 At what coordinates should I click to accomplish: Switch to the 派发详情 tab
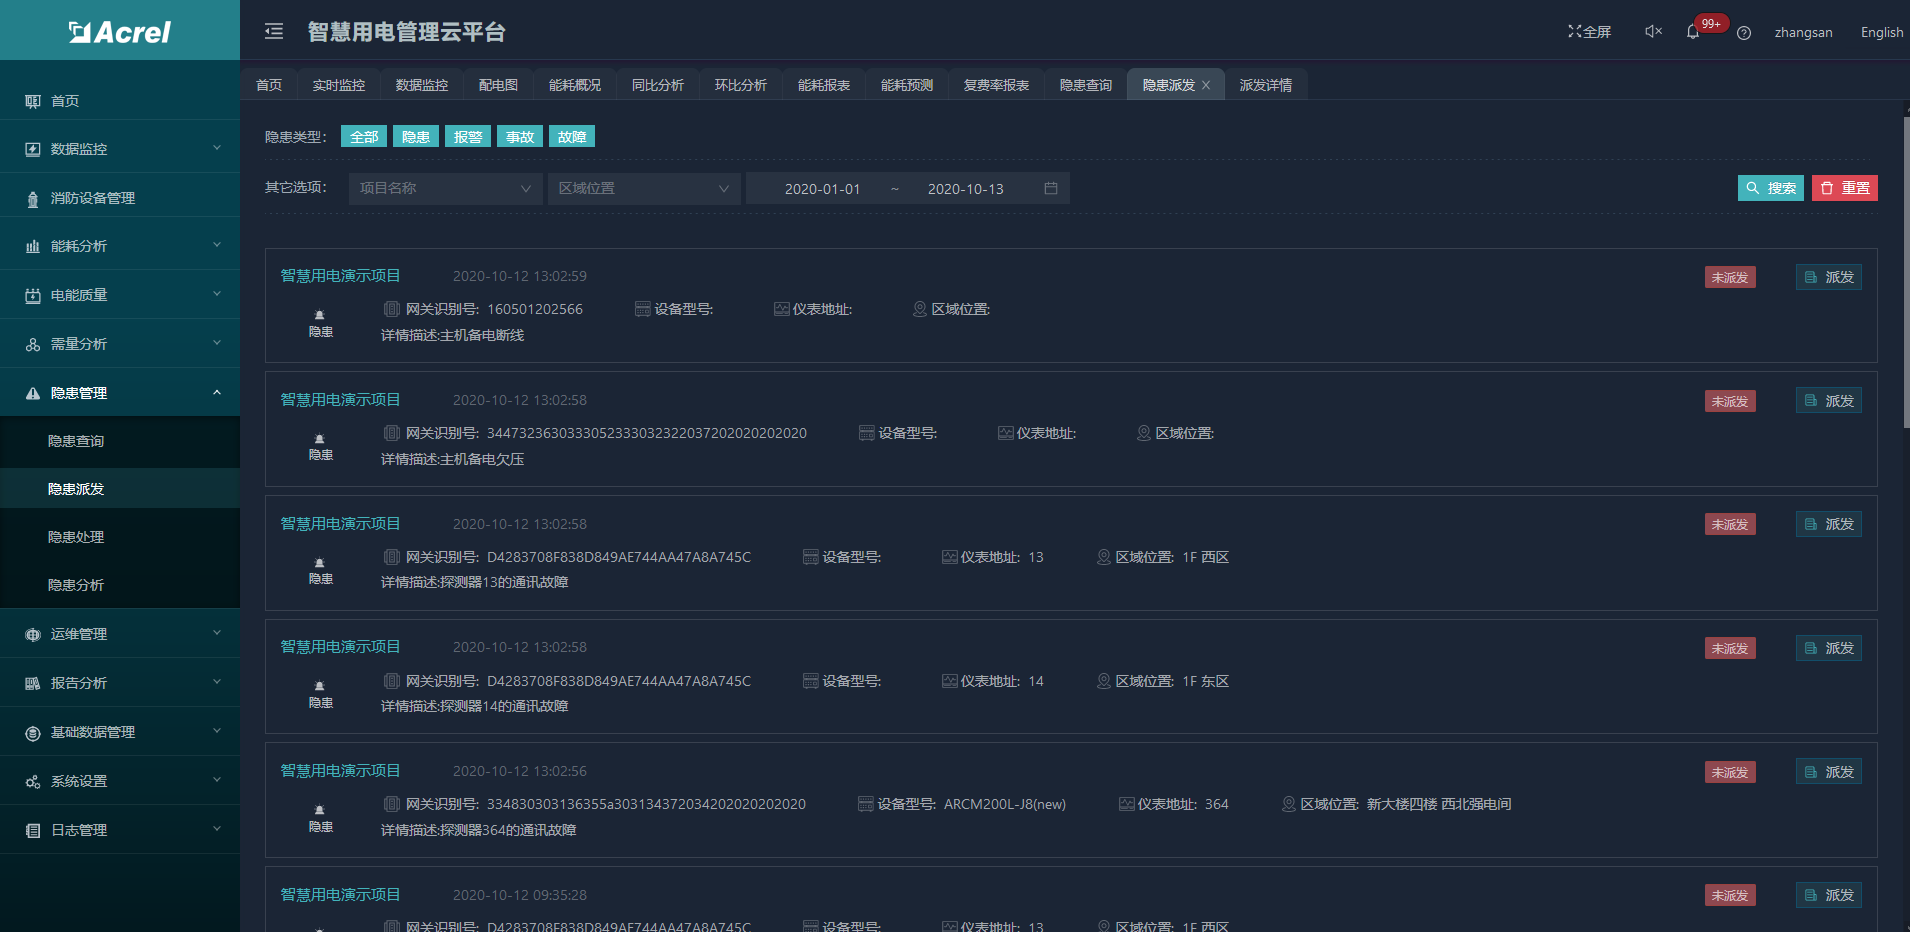coord(1266,85)
